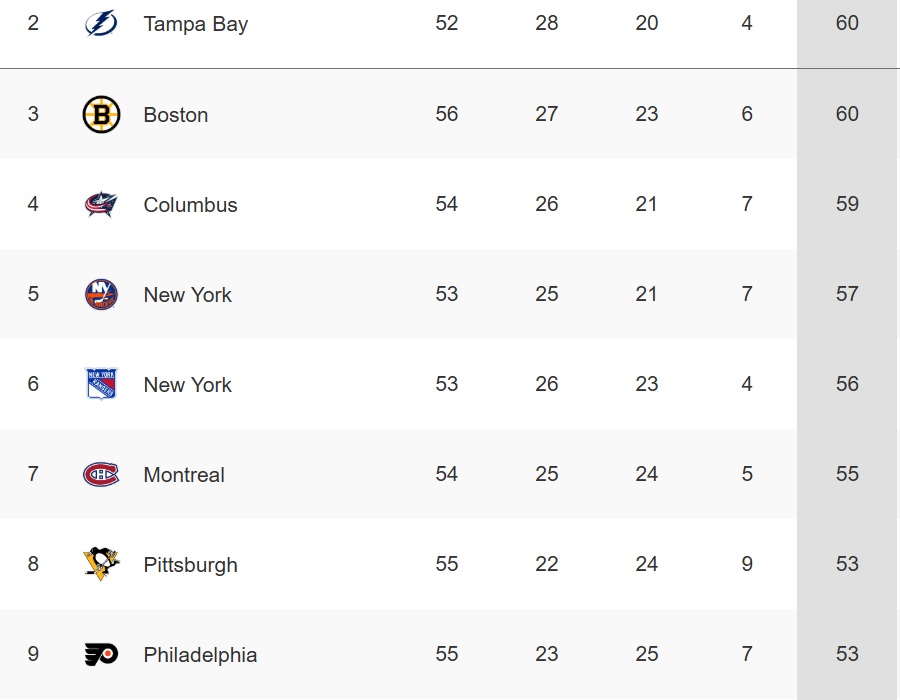Click the Montreal Canadiens logo

(101, 475)
